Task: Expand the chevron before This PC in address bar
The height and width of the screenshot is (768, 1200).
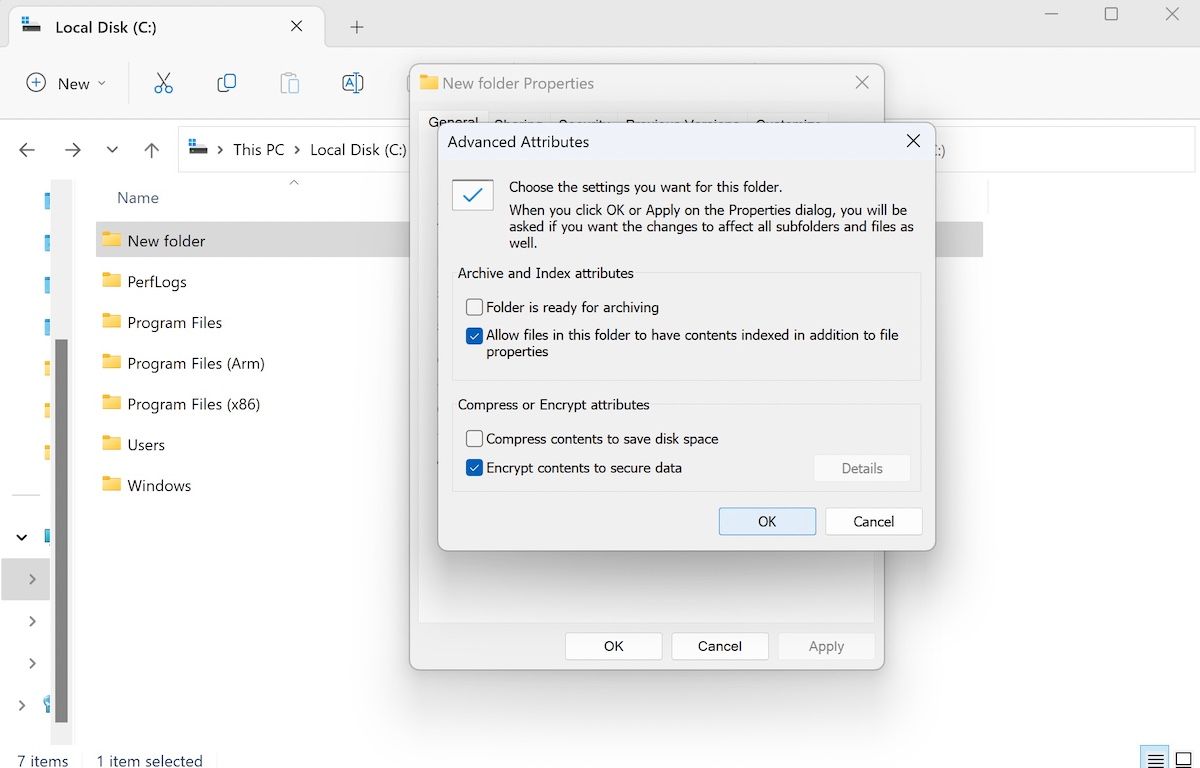Action: tap(220, 150)
